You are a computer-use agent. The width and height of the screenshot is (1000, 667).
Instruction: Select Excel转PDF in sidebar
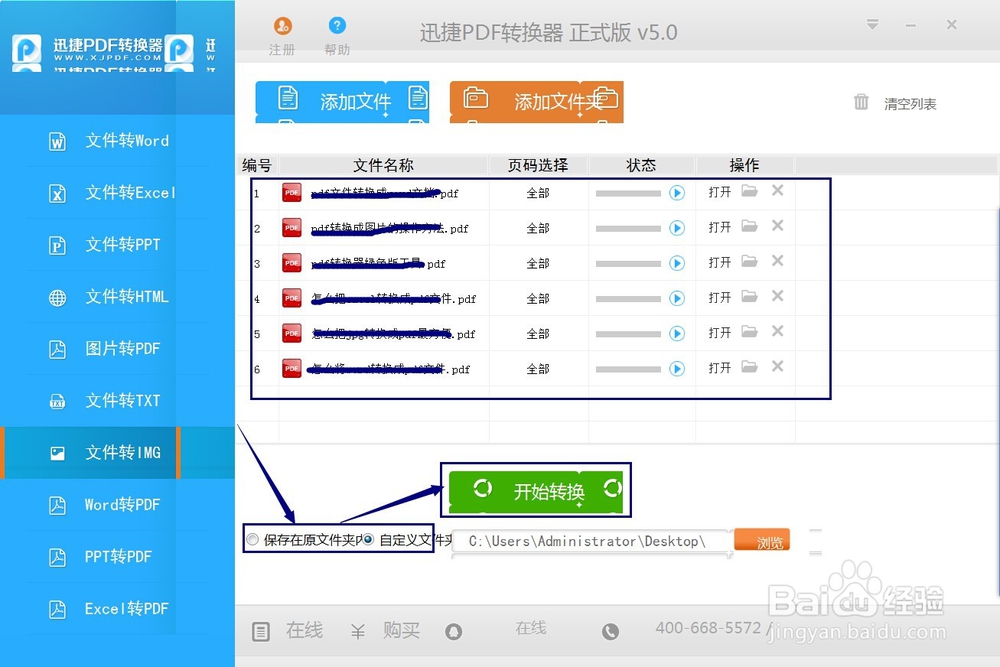[118, 609]
